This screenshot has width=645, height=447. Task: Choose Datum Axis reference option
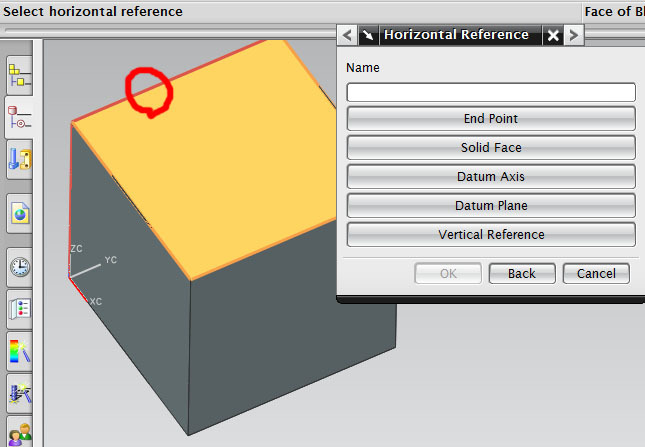point(491,176)
